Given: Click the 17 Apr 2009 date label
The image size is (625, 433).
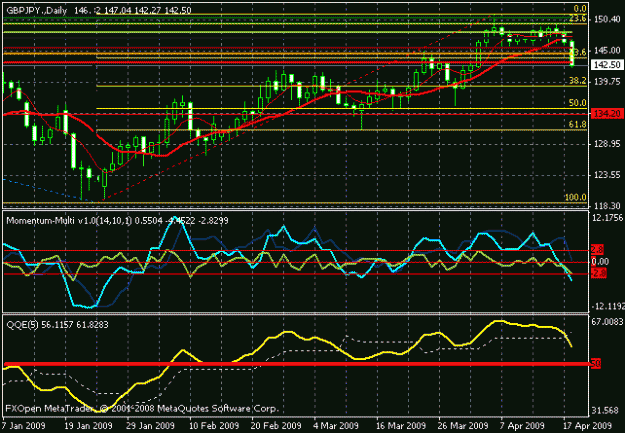Looking at the screenshot, I should click(x=588, y=426).
